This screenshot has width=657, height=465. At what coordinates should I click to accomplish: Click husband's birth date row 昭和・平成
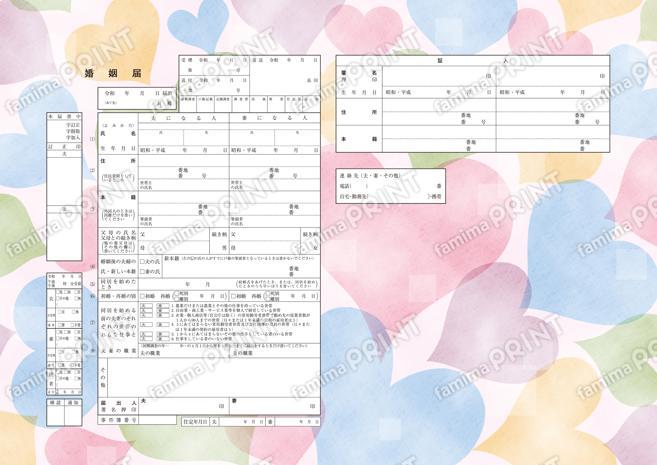pos(184,150)
